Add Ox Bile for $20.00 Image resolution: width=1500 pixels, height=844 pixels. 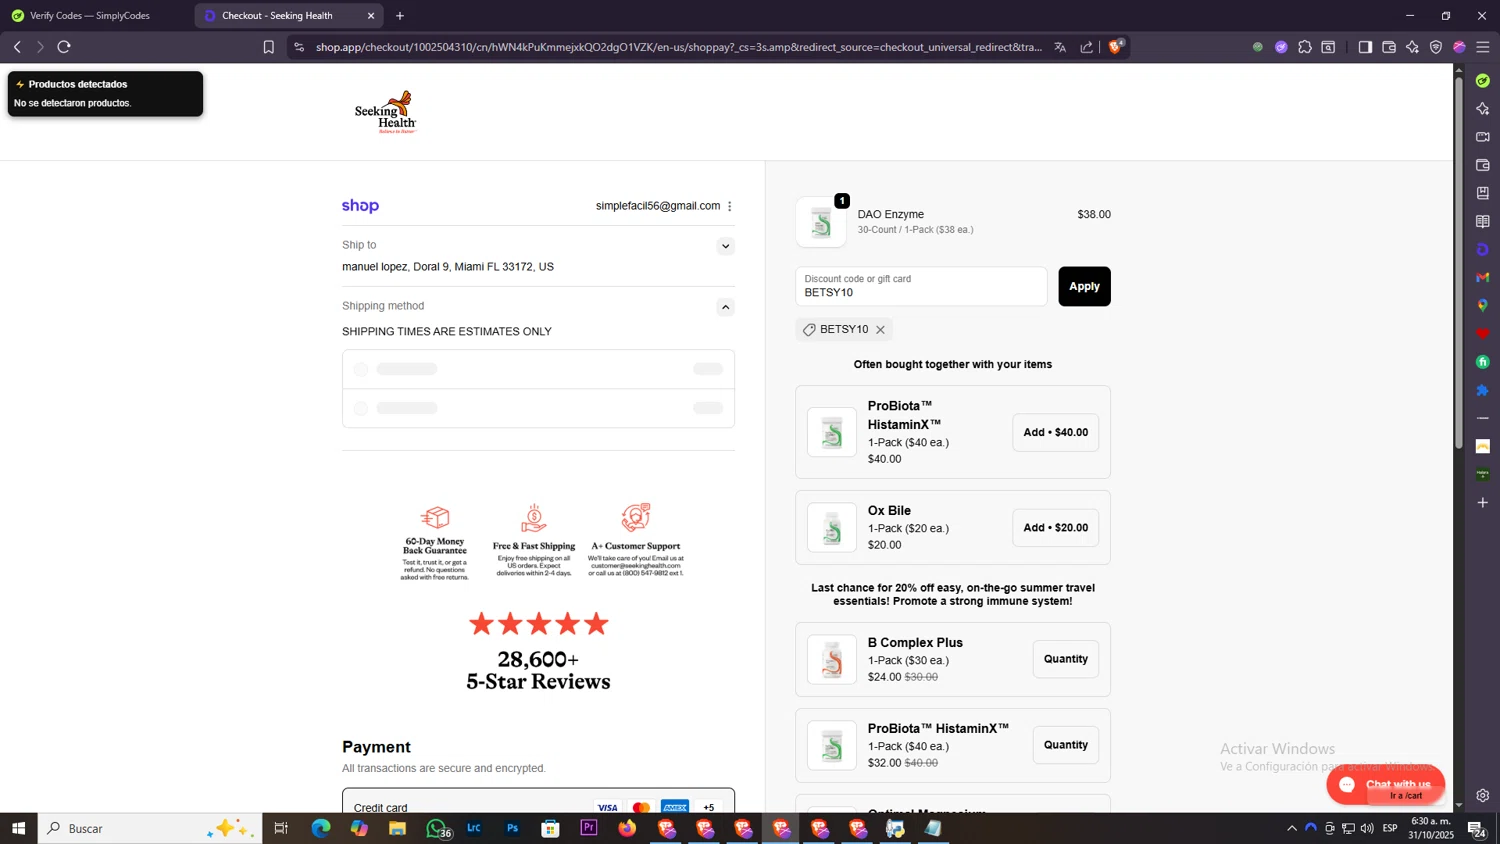[1055, 528]
